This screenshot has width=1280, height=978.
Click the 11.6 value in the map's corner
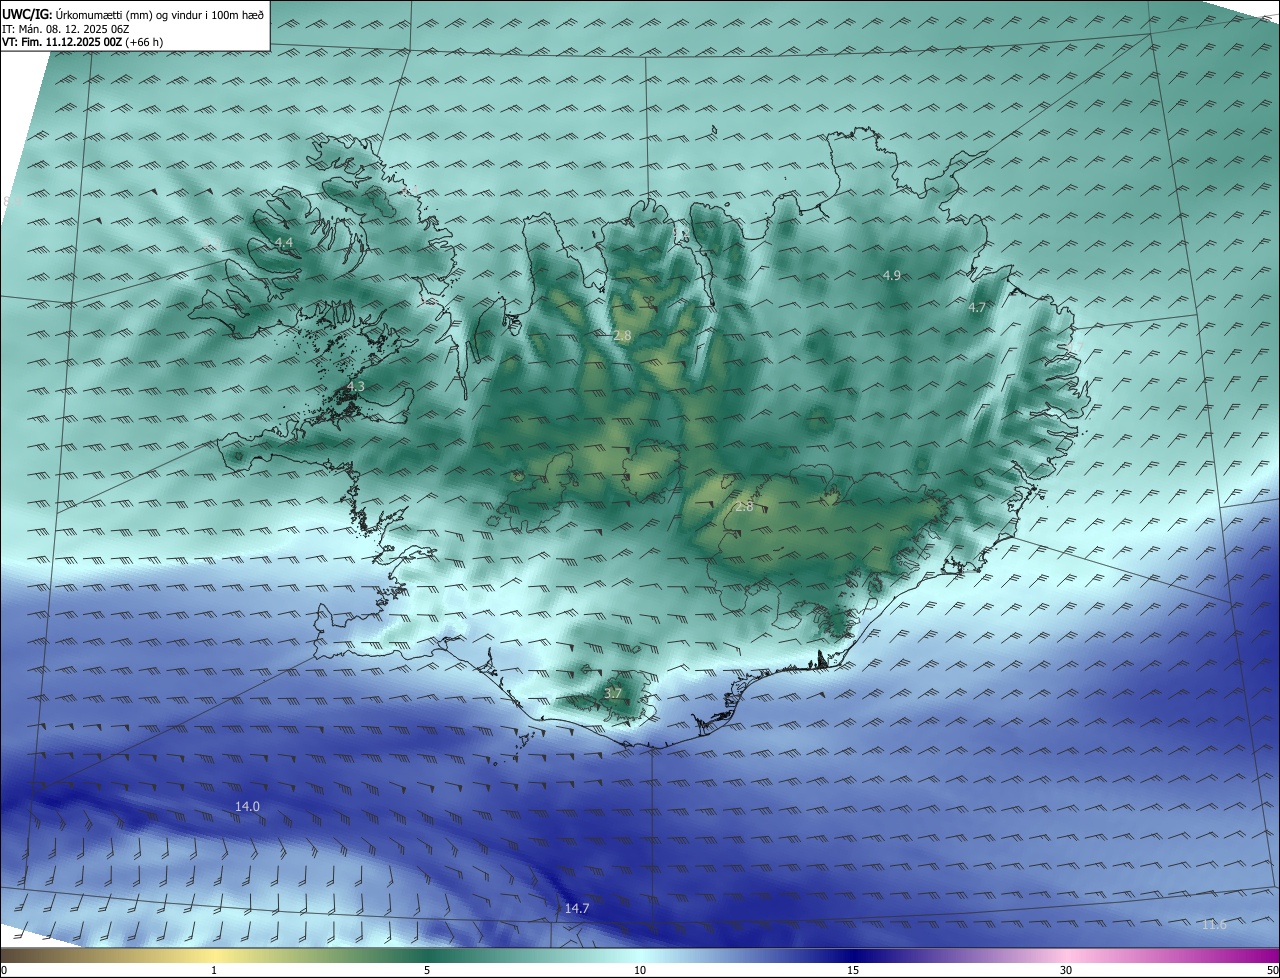pos(1214,924)
